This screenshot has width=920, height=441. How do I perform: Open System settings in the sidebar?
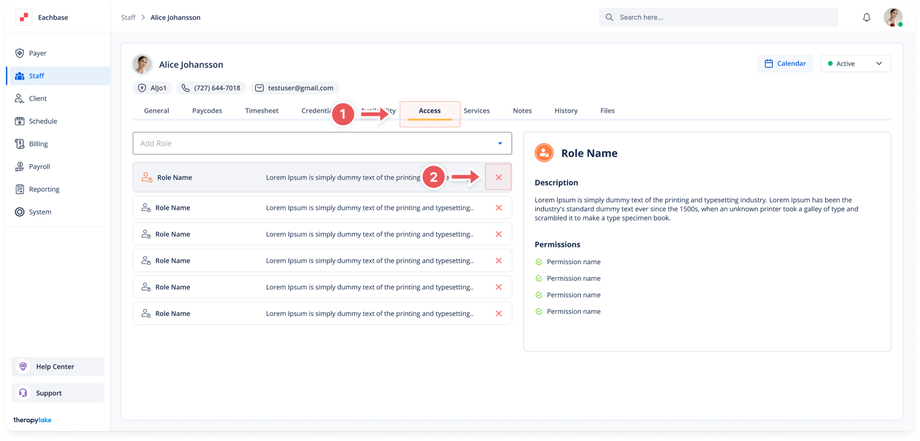pos(40,212)
